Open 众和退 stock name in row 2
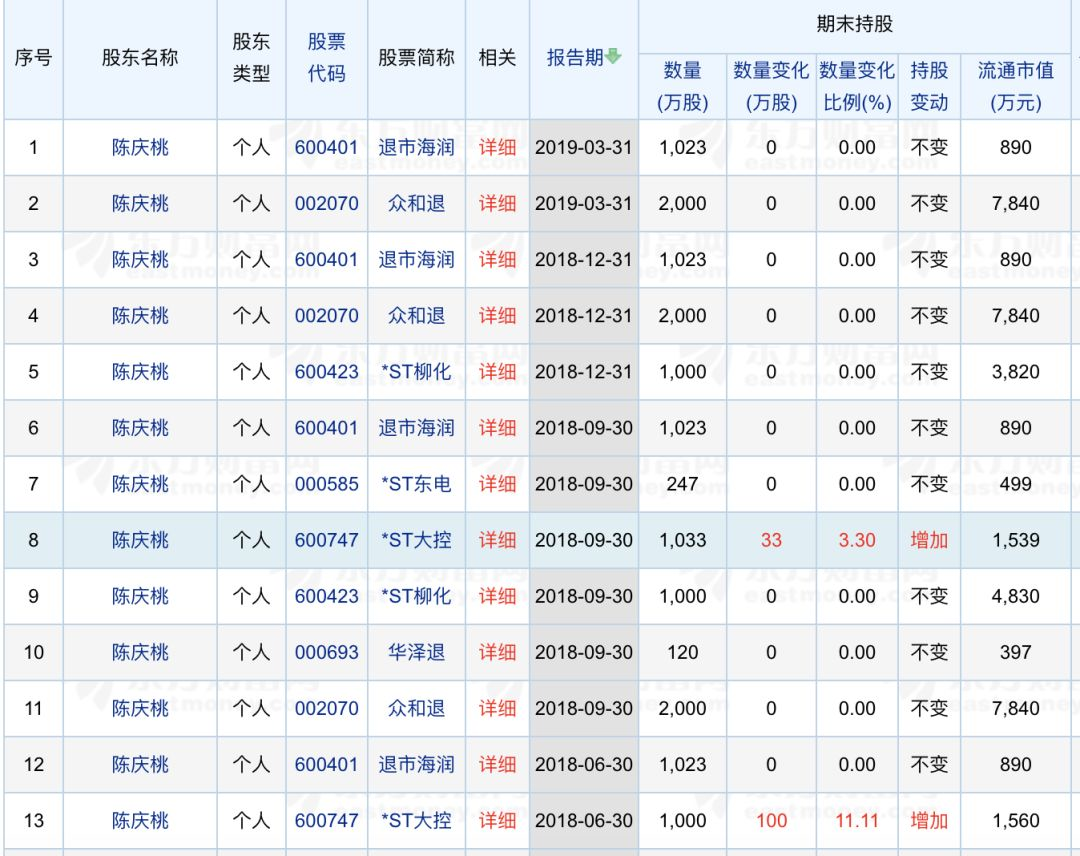The width and height of the screenshot is (1080, 856). [x=416, y=204]
